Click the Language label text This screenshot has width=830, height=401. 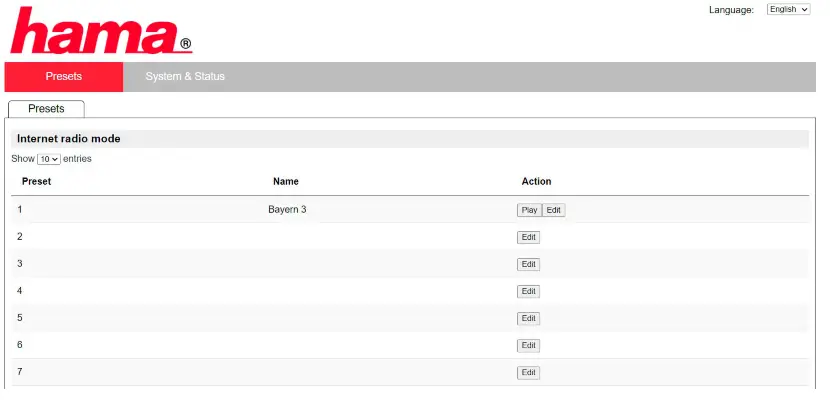pos(731,10)
